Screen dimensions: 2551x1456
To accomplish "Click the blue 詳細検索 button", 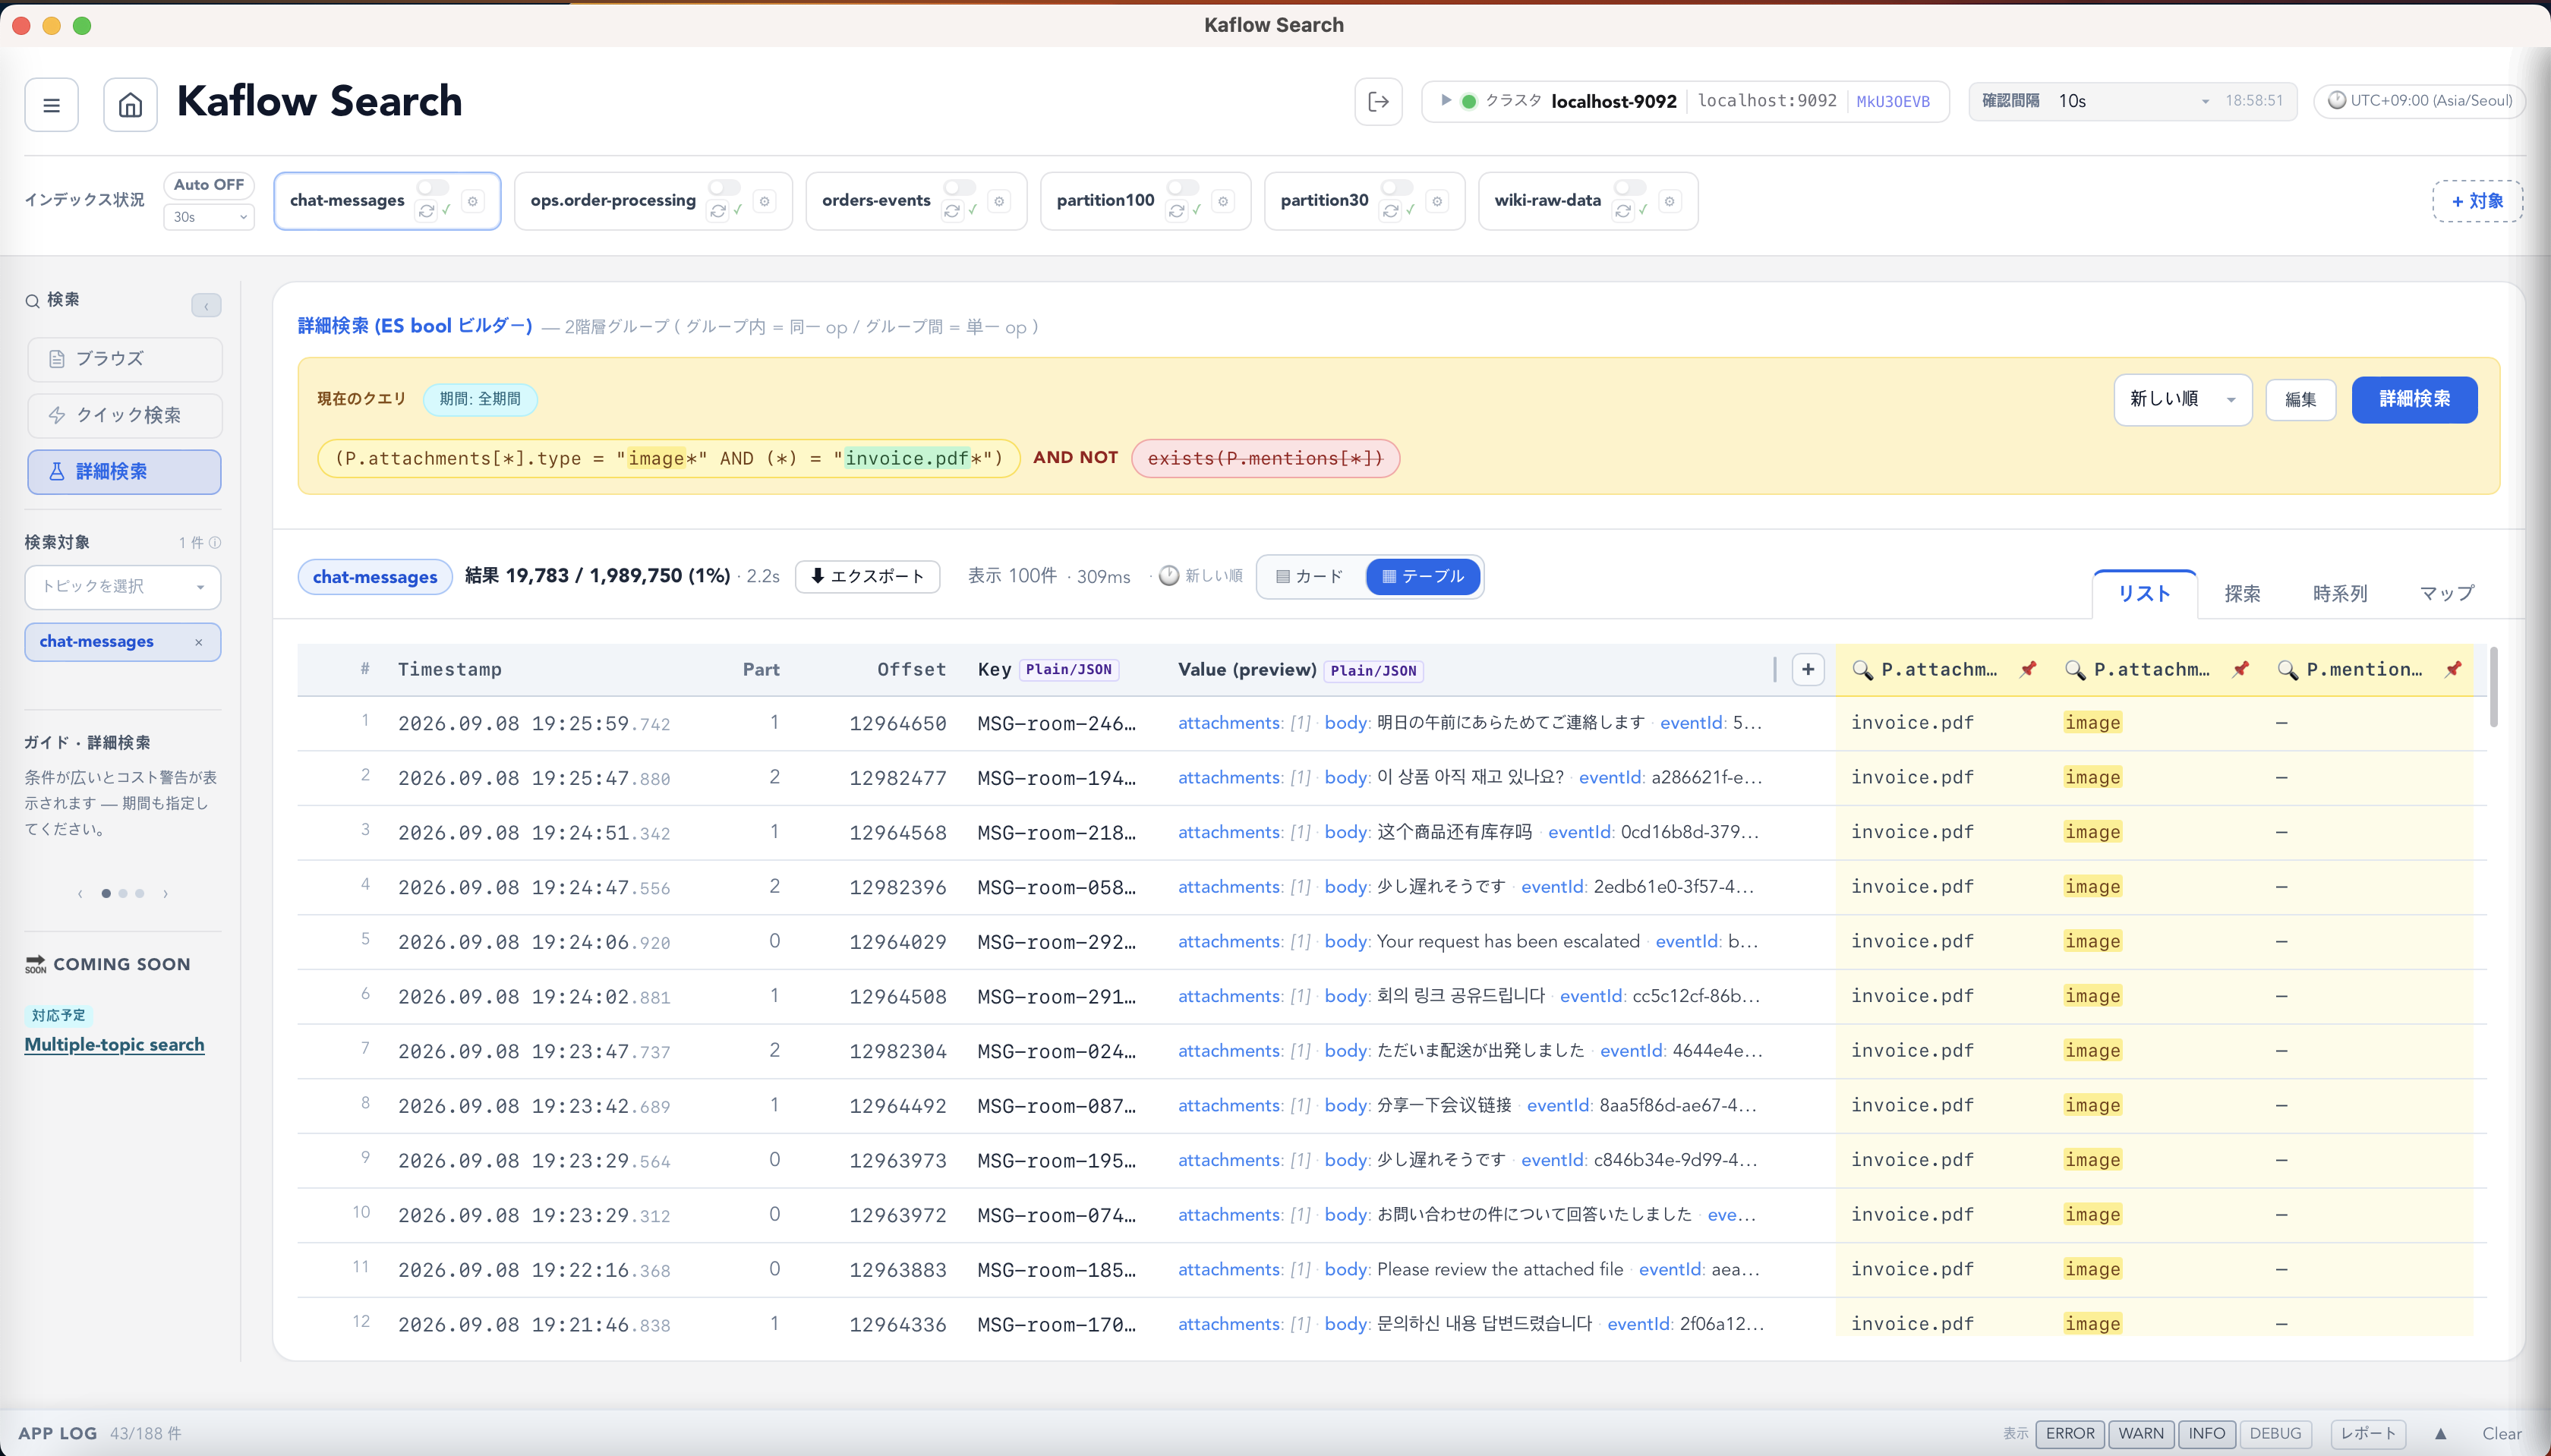I will pos(2414,399).
